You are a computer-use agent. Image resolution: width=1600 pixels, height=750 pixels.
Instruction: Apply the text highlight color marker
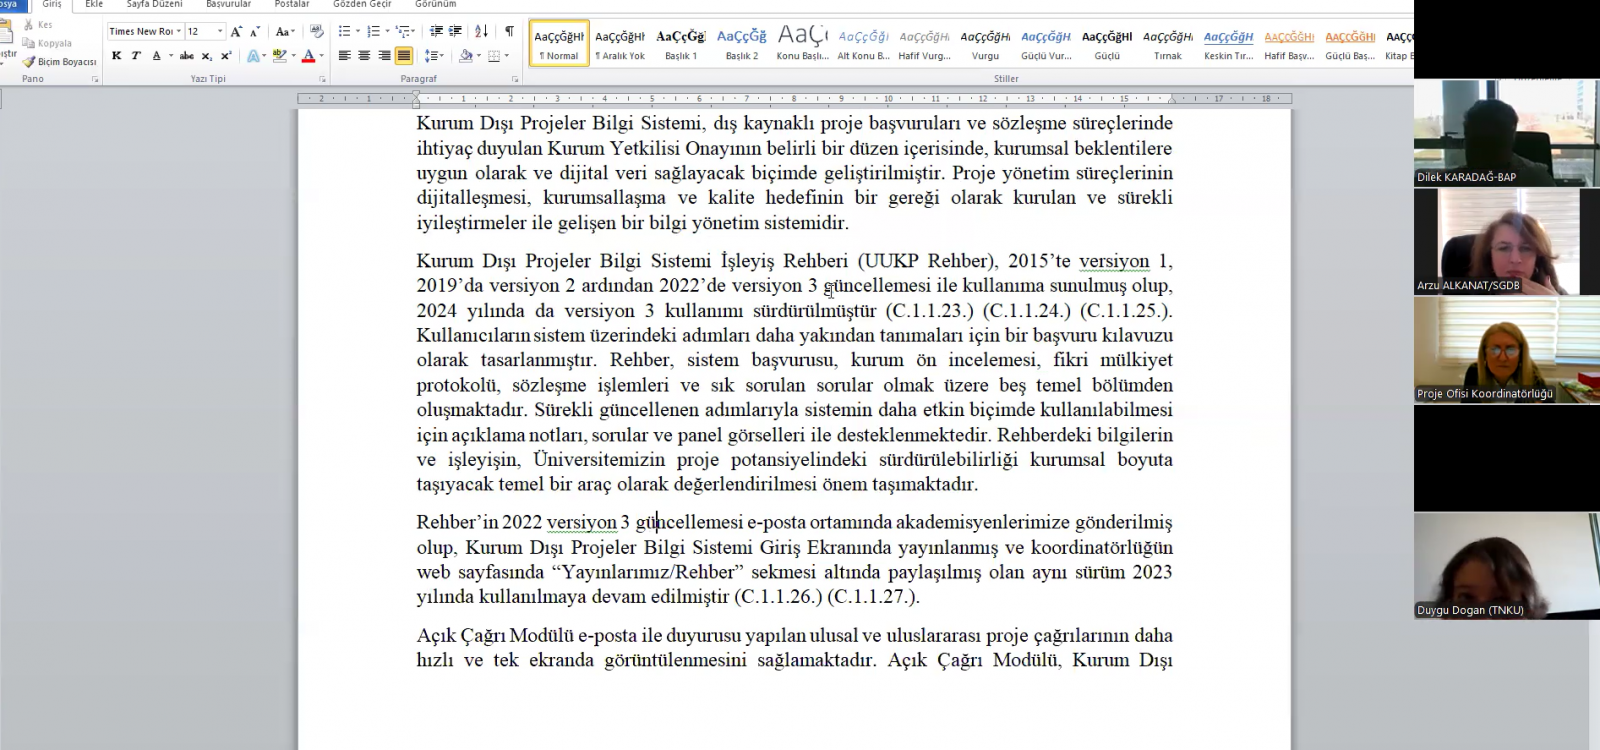279,56
